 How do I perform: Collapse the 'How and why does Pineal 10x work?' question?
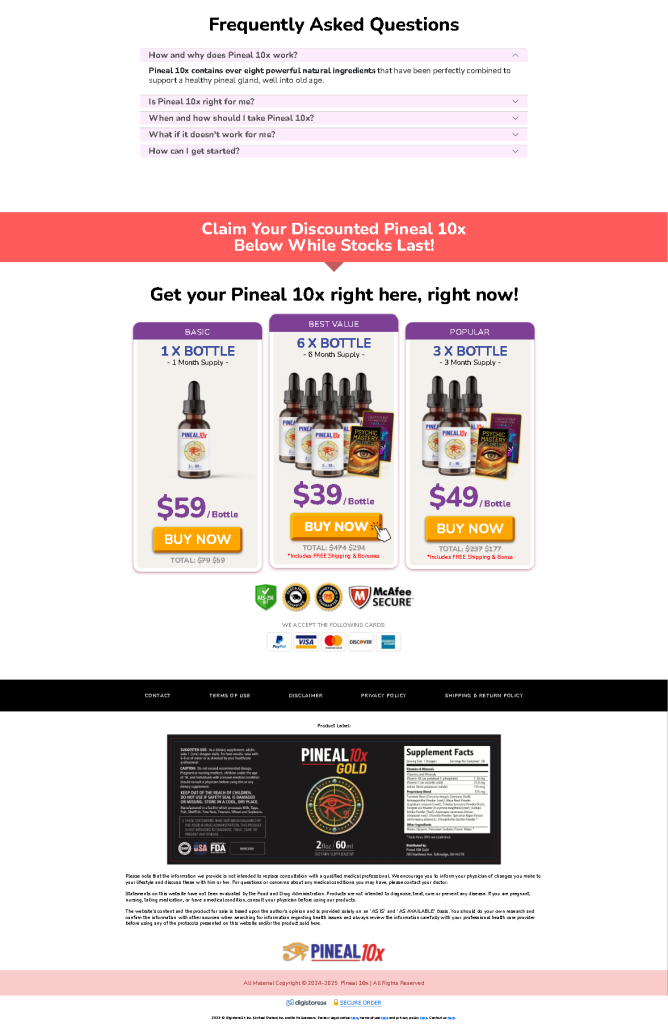334,55
